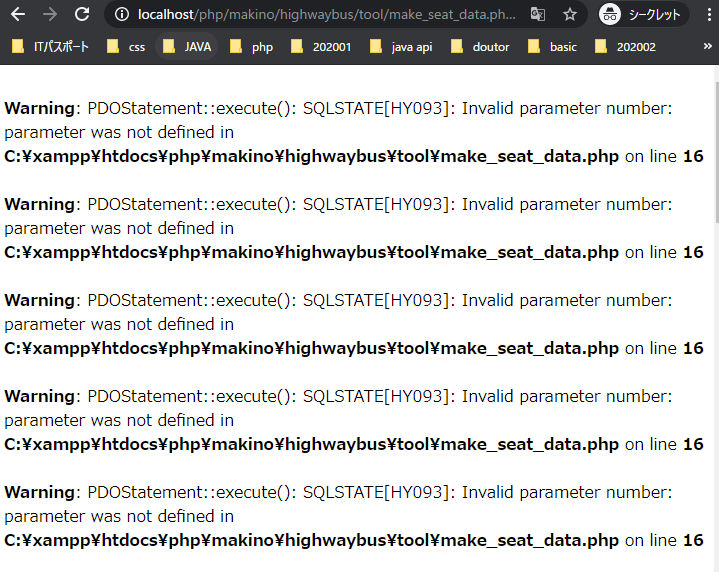The width and height of the screenshot is (719, 572).
Task: Open the シークレット incognito profile badge
Action: (643, 15)
